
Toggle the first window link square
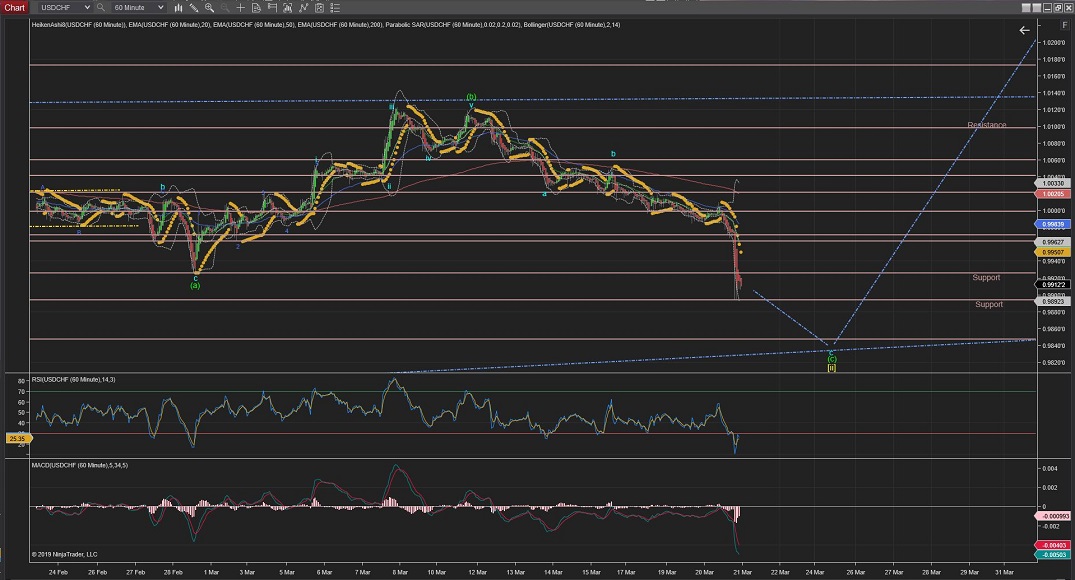1025,8
